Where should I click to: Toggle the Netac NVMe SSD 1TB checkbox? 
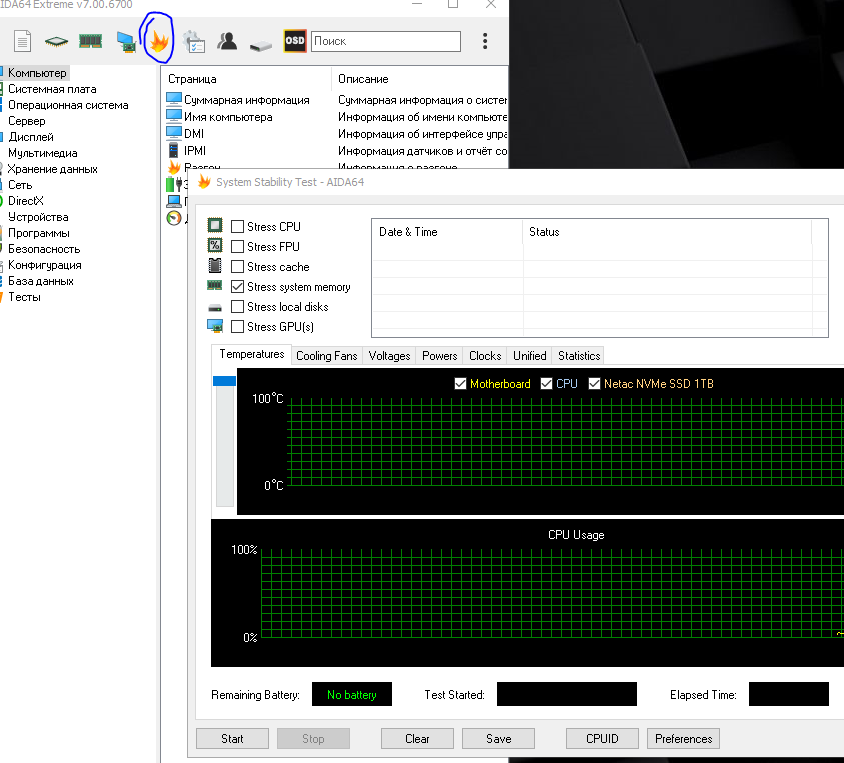pos(594,384)
